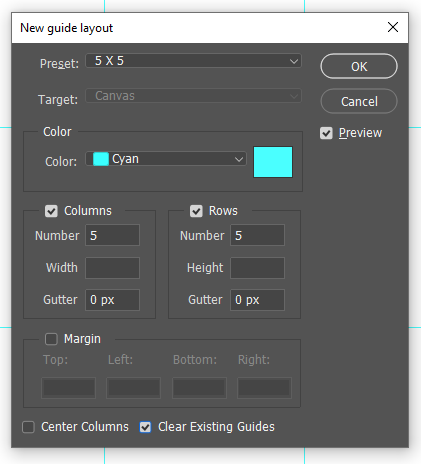Toggle the Rows checkbox

click(x=196, y=211)
